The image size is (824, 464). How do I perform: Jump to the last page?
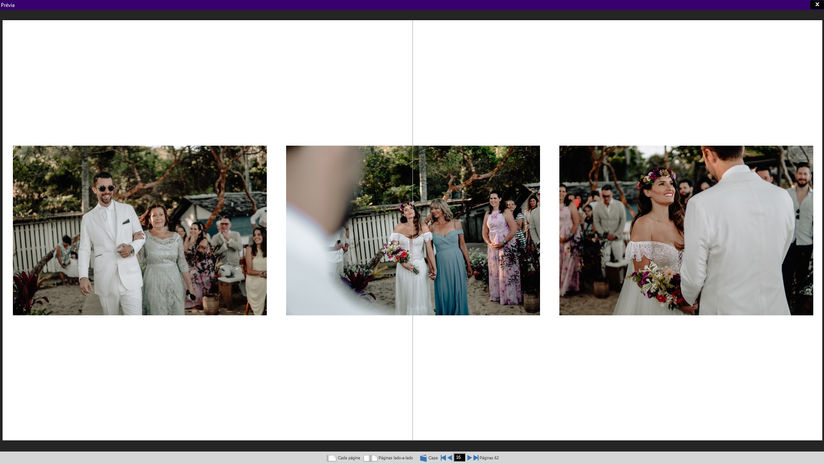click(476, 458)
